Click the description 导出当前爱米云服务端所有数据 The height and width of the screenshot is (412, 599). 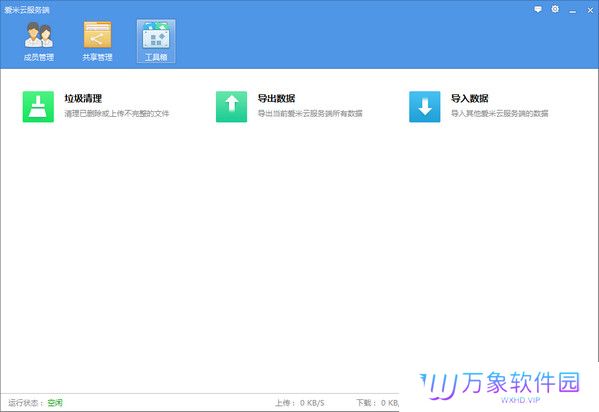[310, 114]
